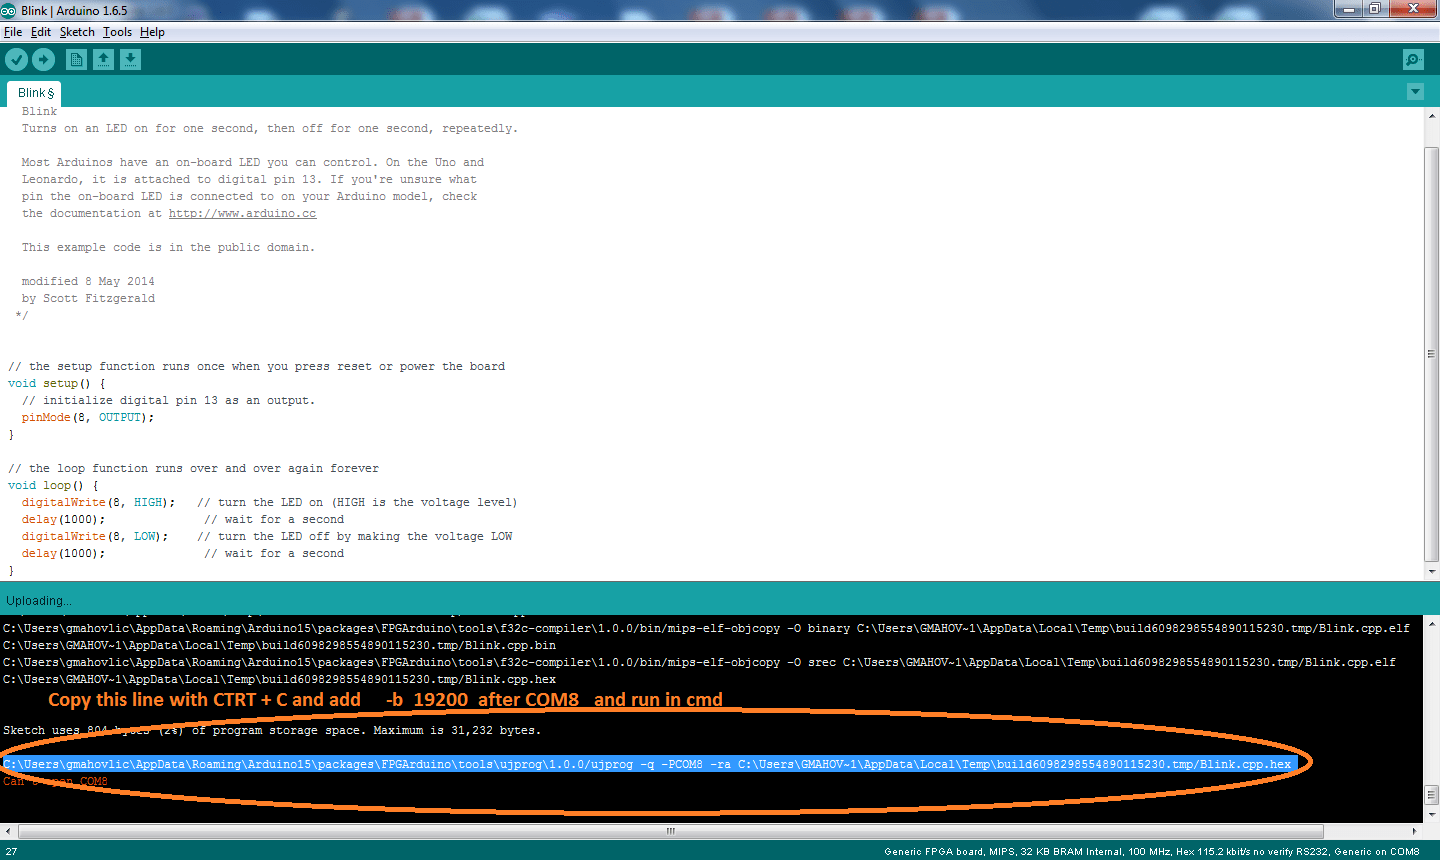
Task: Open the Tools menu
Action: pyautogui.click(x=117, y=32)
